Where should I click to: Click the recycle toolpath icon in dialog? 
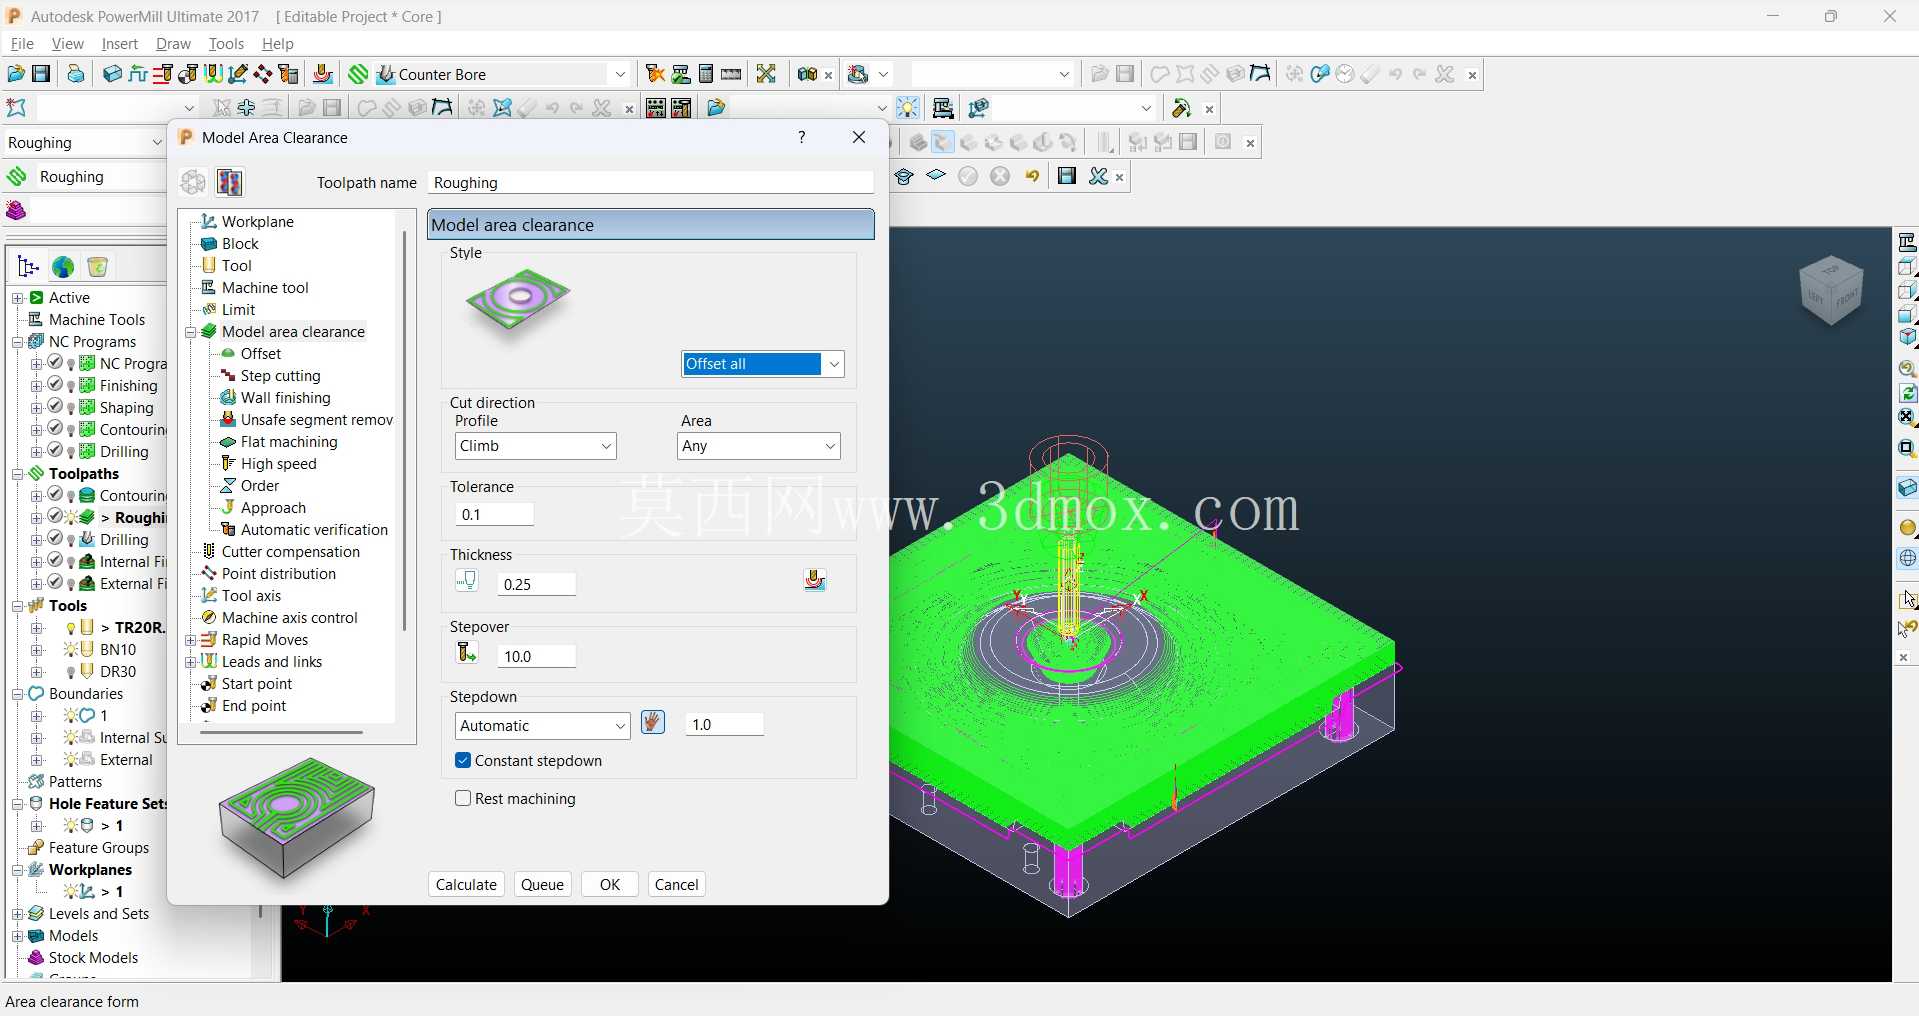click(193, 182)
